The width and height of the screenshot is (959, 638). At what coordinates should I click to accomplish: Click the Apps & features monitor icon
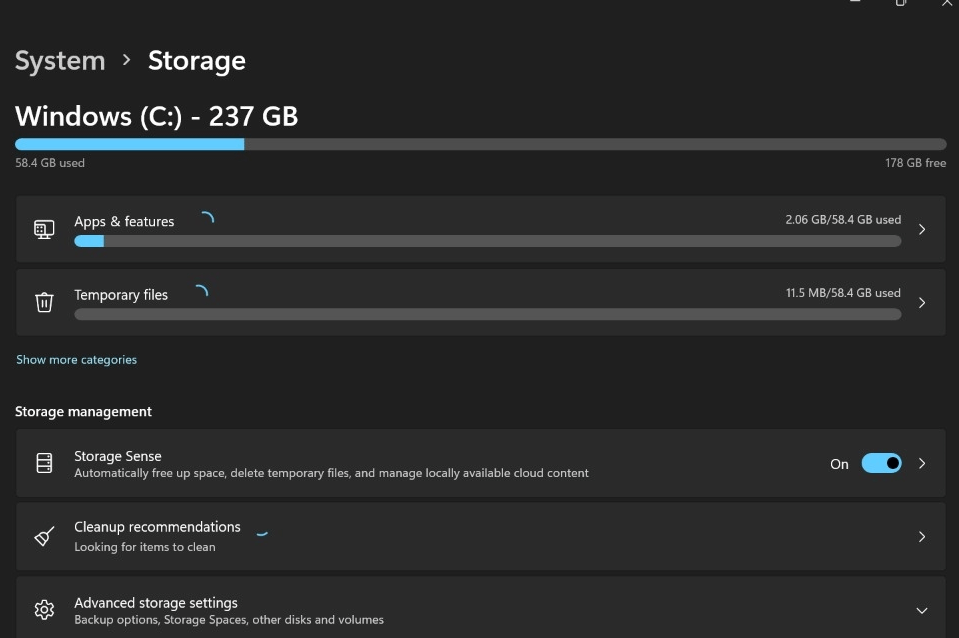[44, 229]
